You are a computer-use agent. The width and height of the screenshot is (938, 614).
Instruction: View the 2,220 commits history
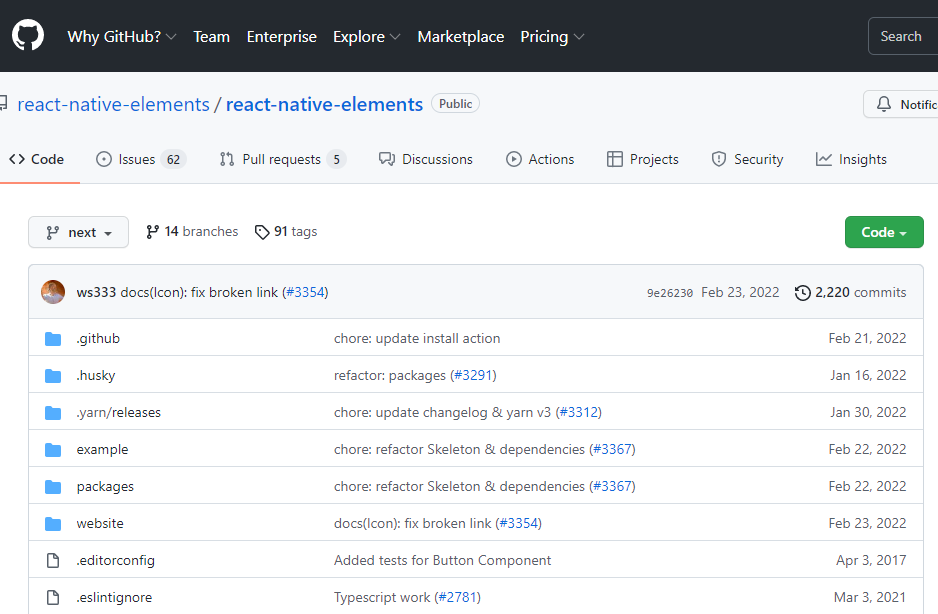tap(850, 292)
